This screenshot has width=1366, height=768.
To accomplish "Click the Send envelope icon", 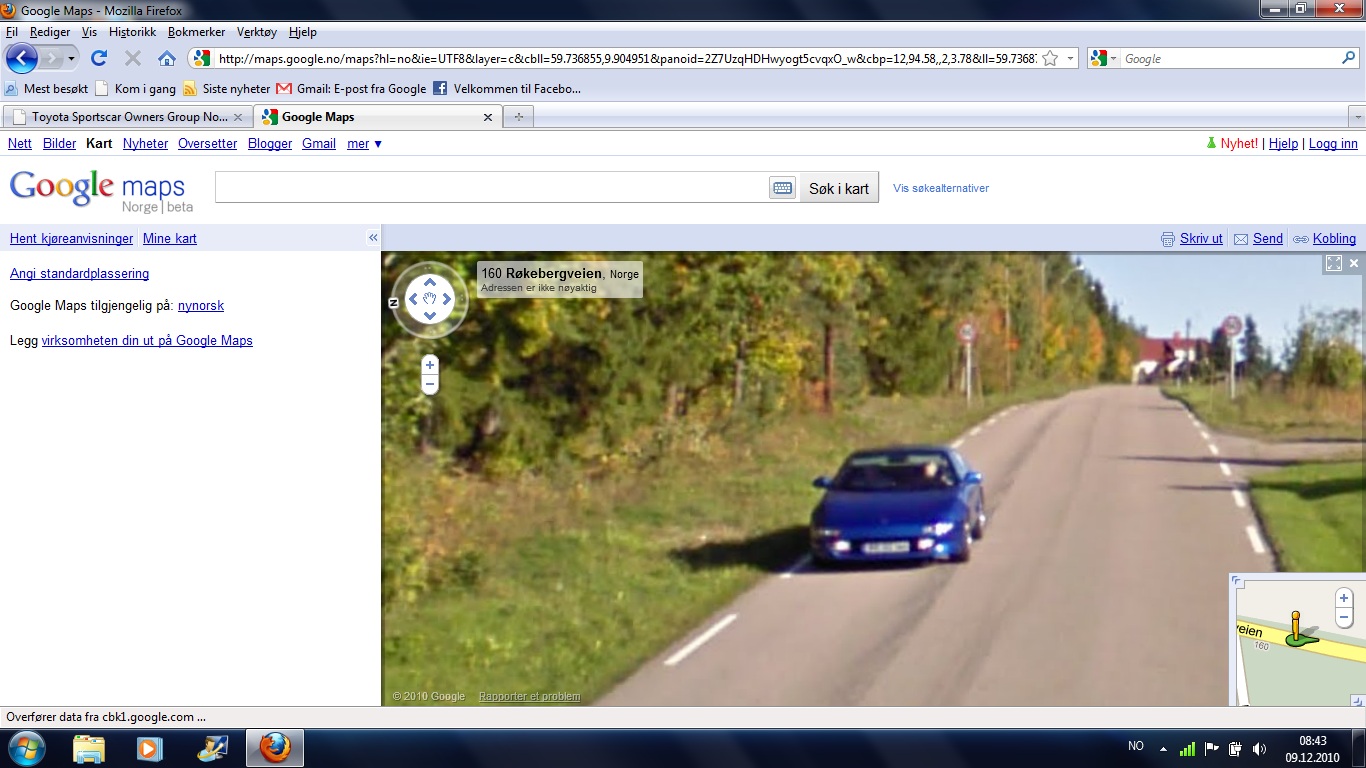I will (1239, 238).
